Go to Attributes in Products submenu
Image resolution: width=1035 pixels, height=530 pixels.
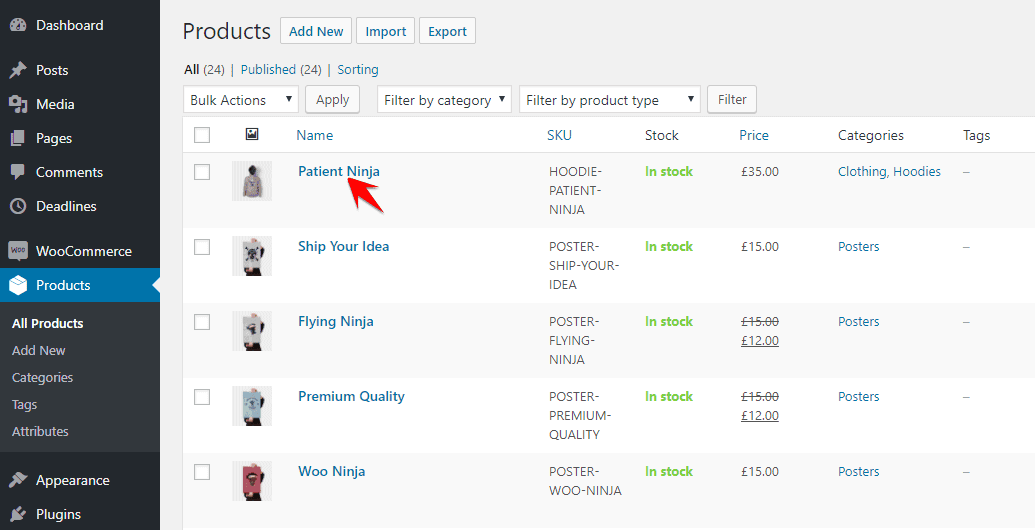(x=40, y=431)
